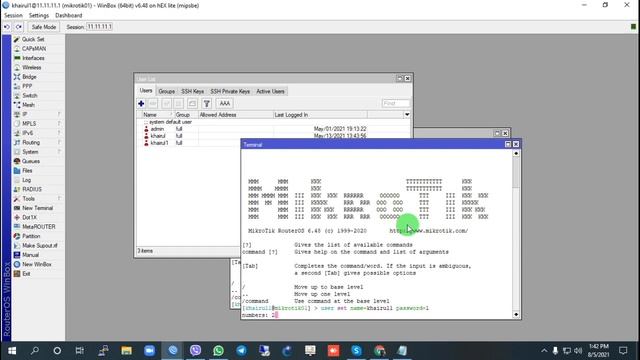
Task: Open the Manual entry
Action: point(30,255)
